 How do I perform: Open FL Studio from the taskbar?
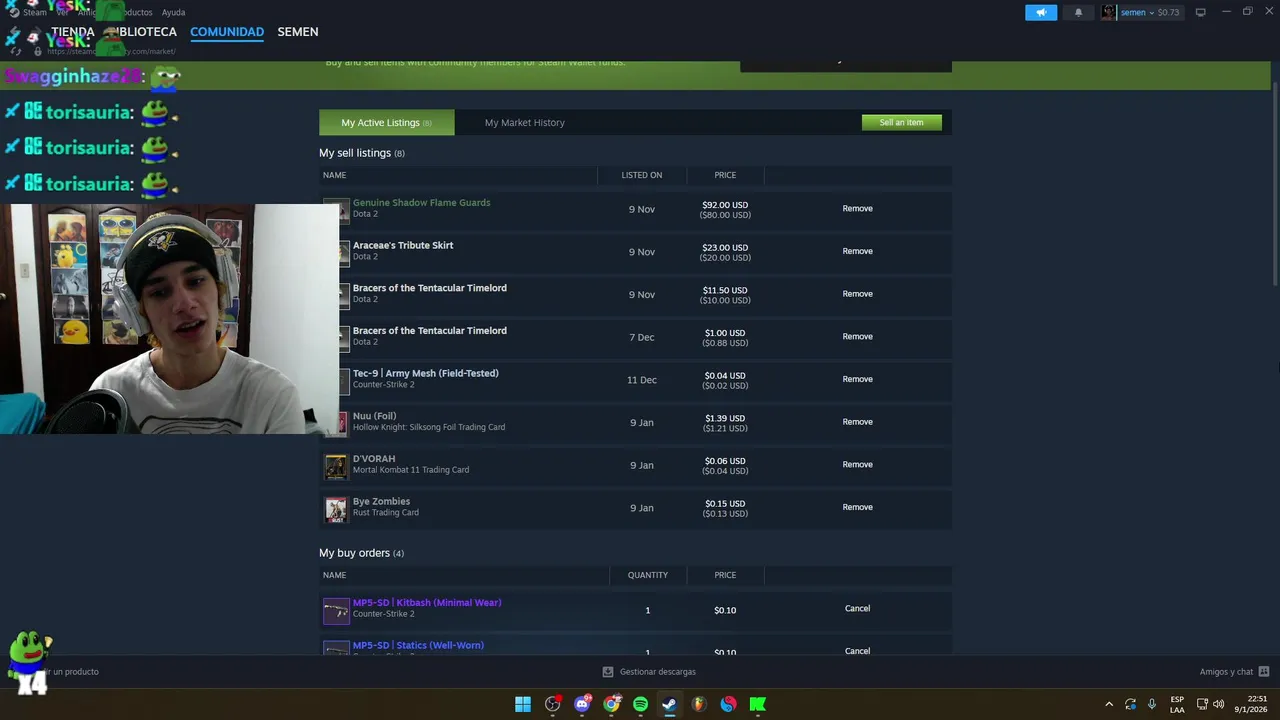[699, 704]
